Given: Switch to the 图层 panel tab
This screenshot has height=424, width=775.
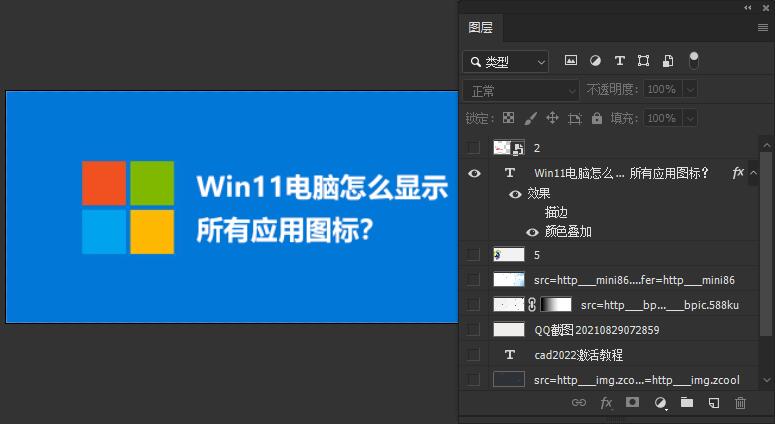Looking at the screenshot, I should (481, 28).
